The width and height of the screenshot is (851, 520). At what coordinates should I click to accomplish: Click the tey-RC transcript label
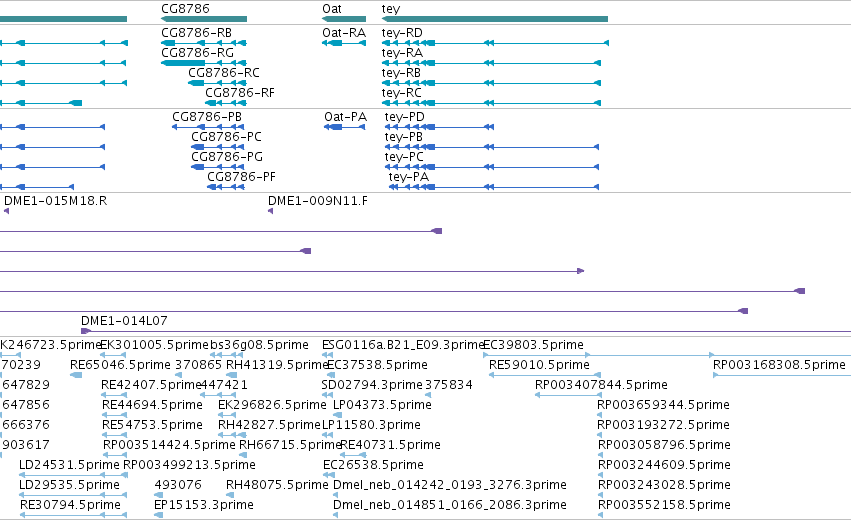[401, 93]
